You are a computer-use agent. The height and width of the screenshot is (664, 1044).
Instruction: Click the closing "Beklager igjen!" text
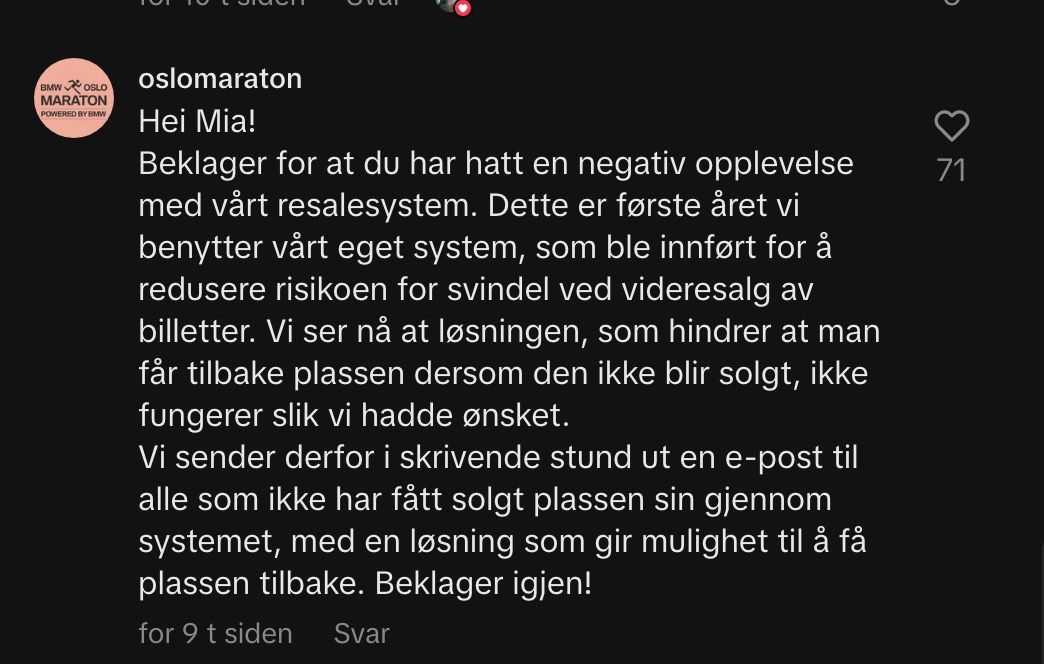click(483, 583)
